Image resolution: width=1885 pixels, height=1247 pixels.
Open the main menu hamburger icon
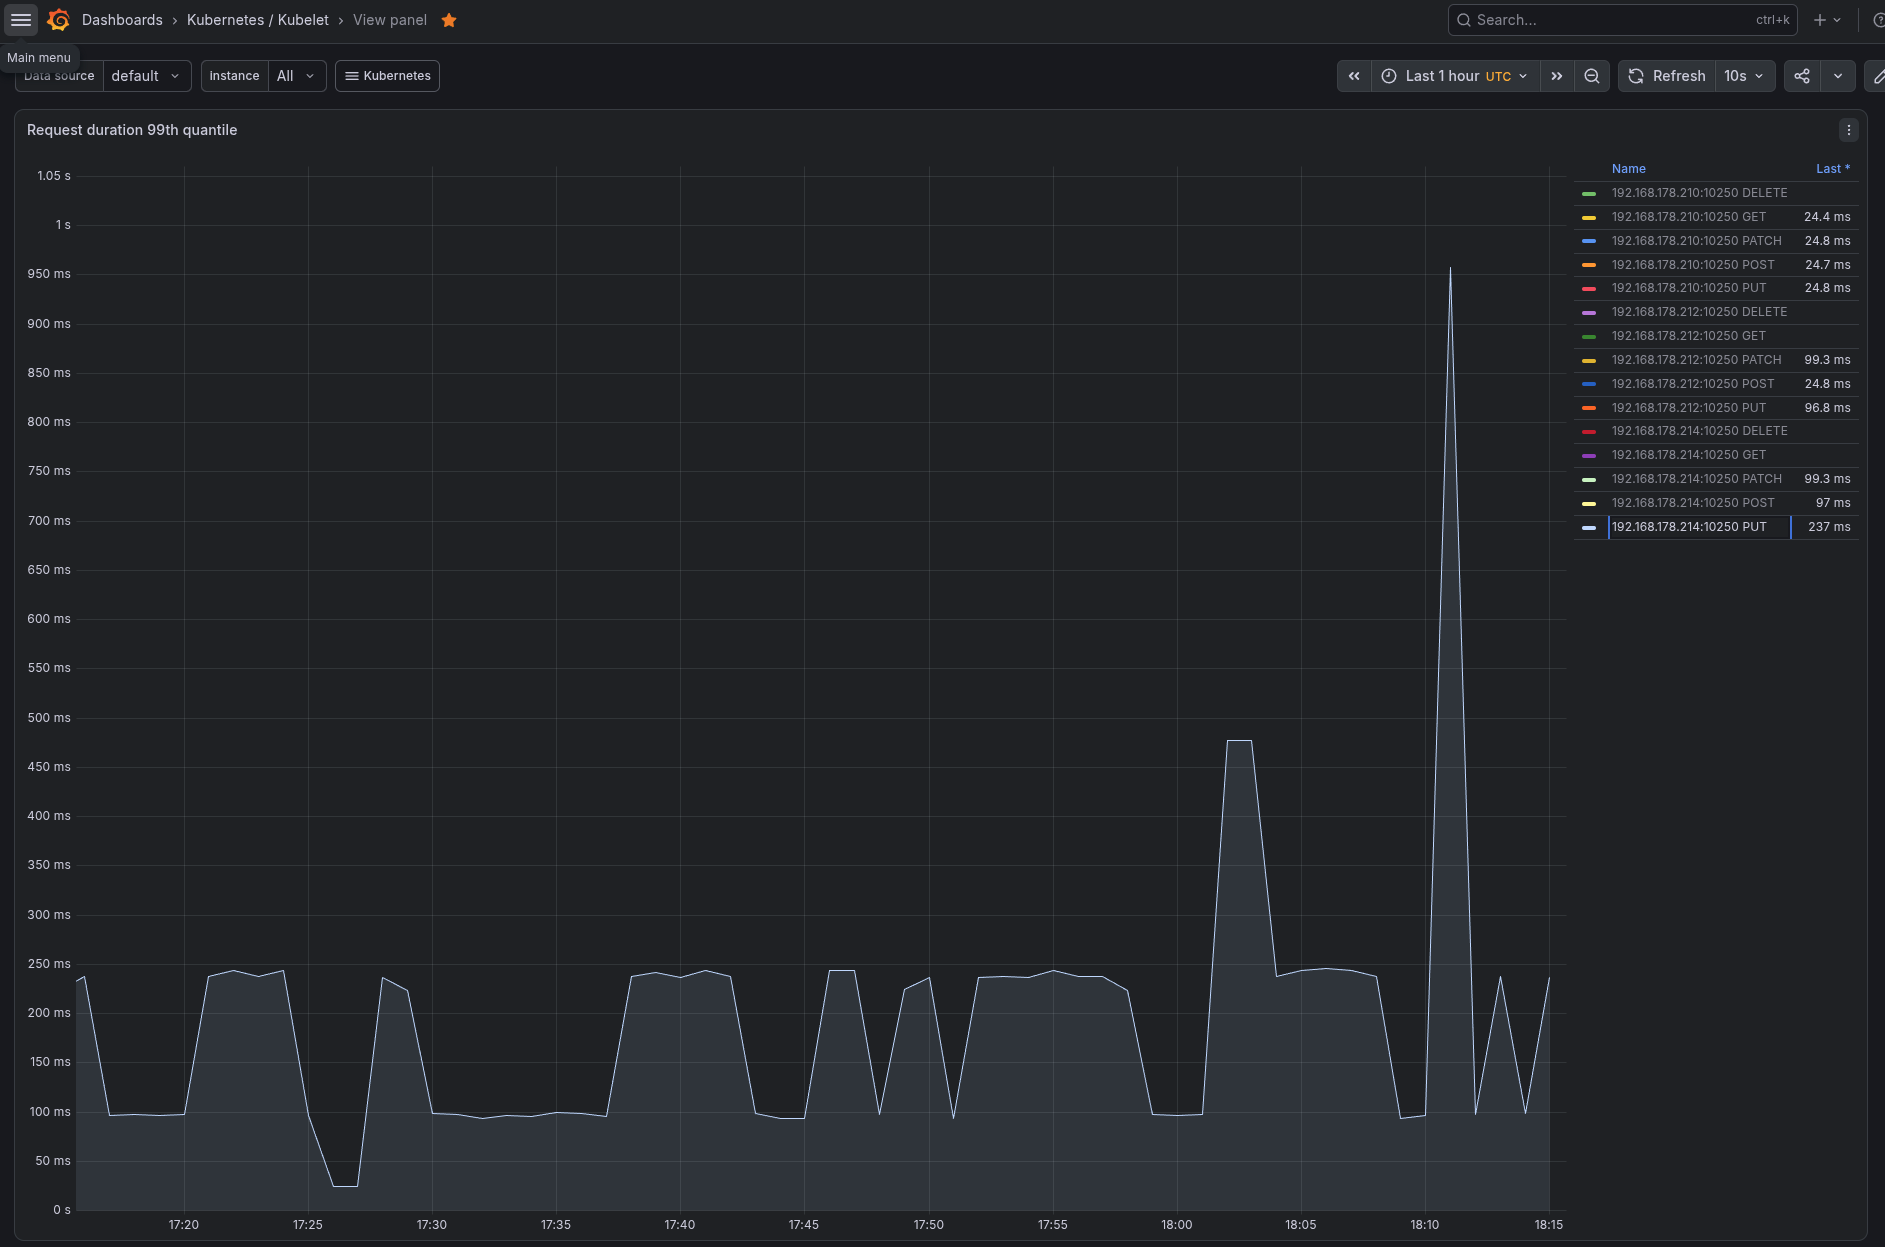(x=21, y=20)
